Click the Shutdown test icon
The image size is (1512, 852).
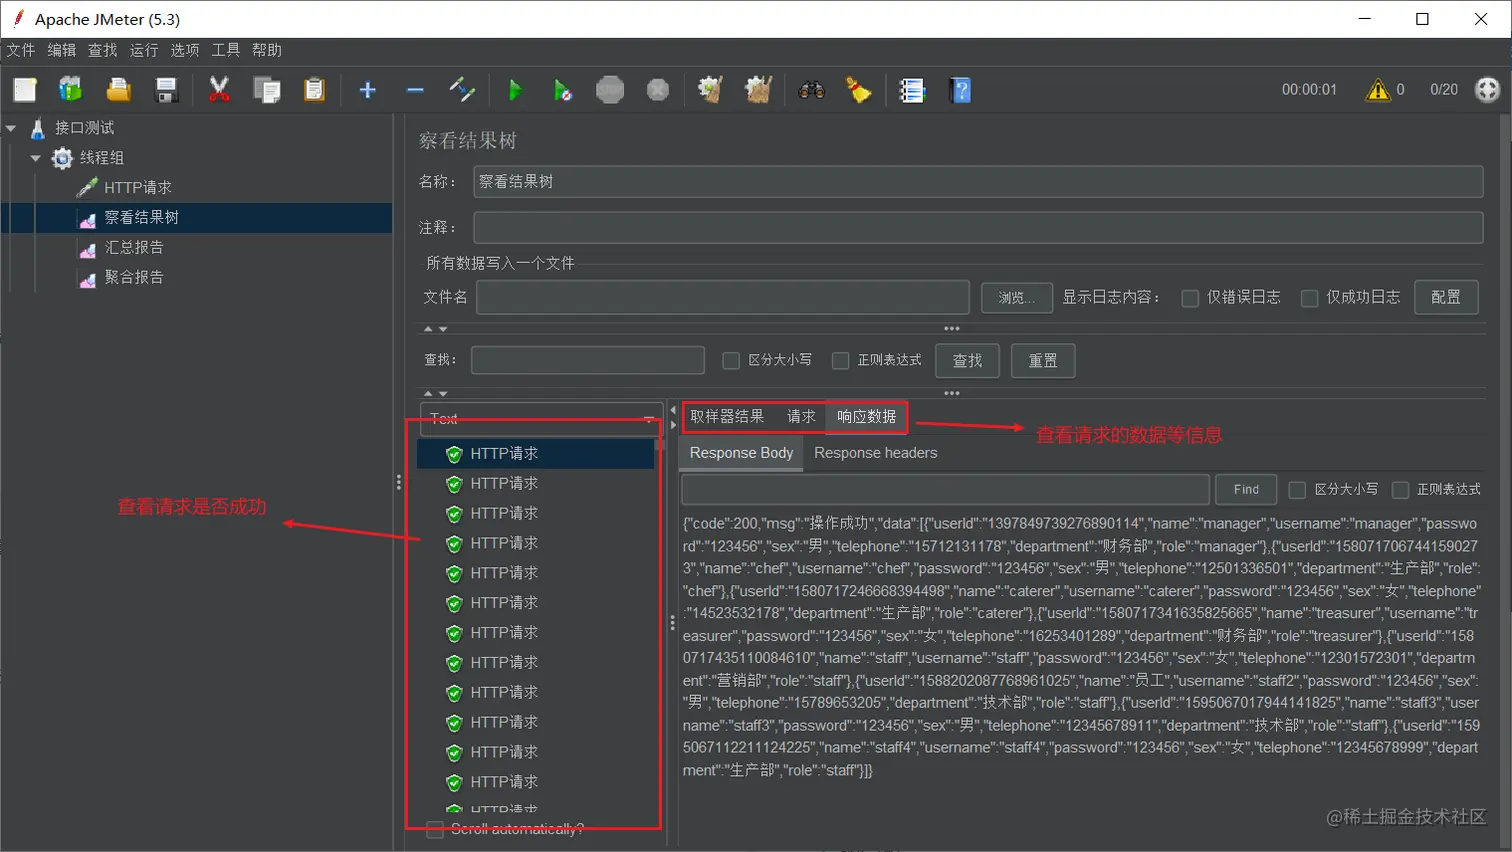pyautogui.click(x=657, y=90)
